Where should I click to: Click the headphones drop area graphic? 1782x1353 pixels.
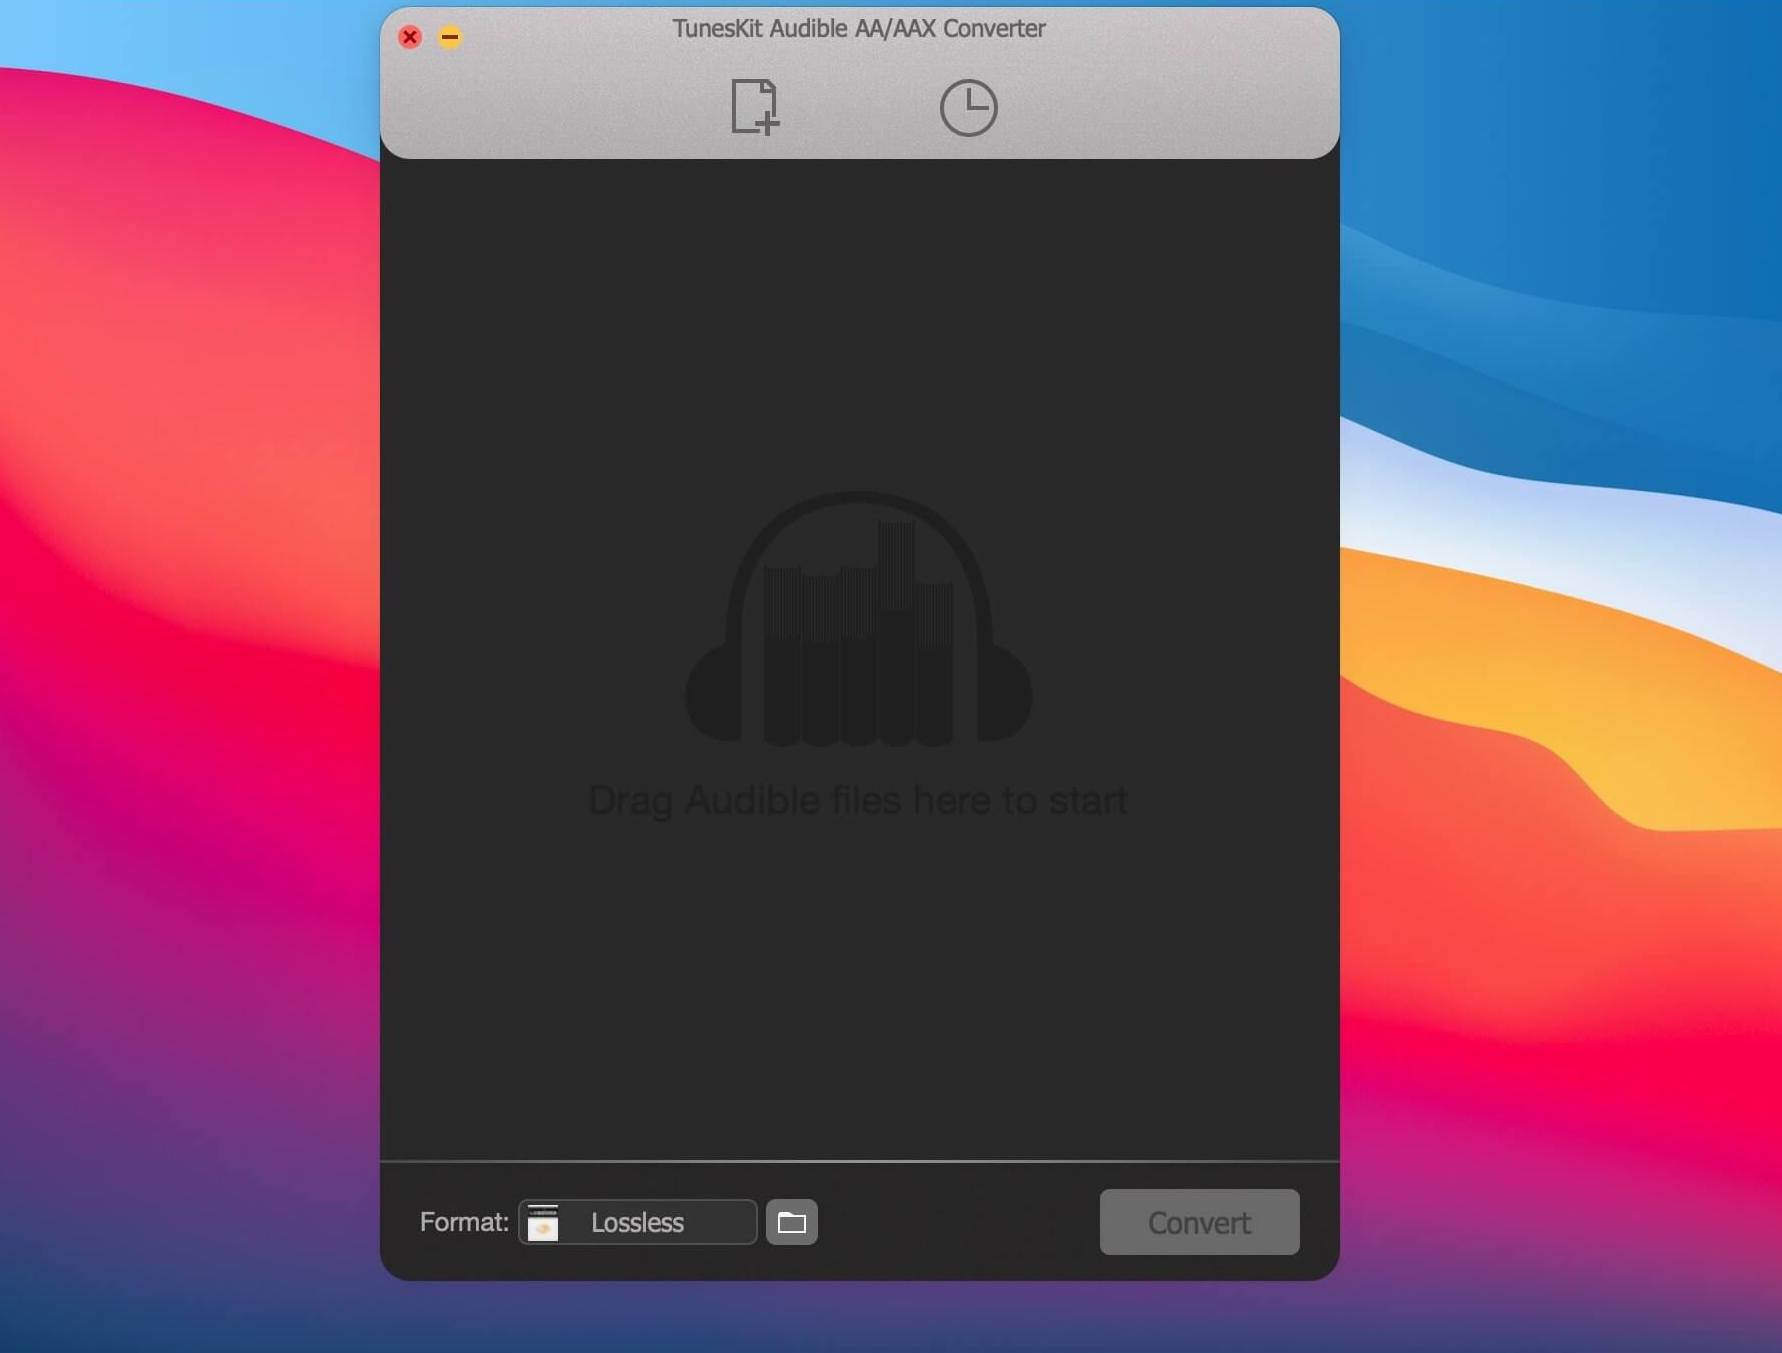(x=858, y=619)
